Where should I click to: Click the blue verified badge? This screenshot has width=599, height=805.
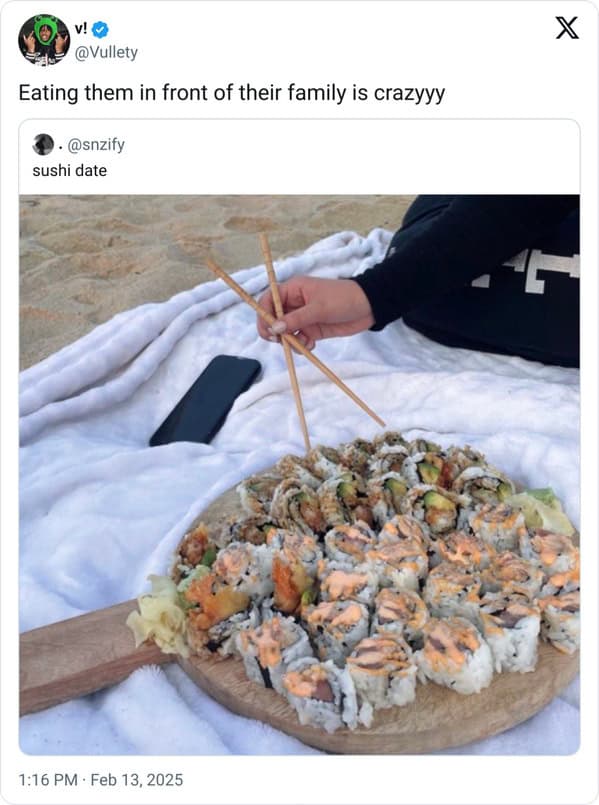100,30
